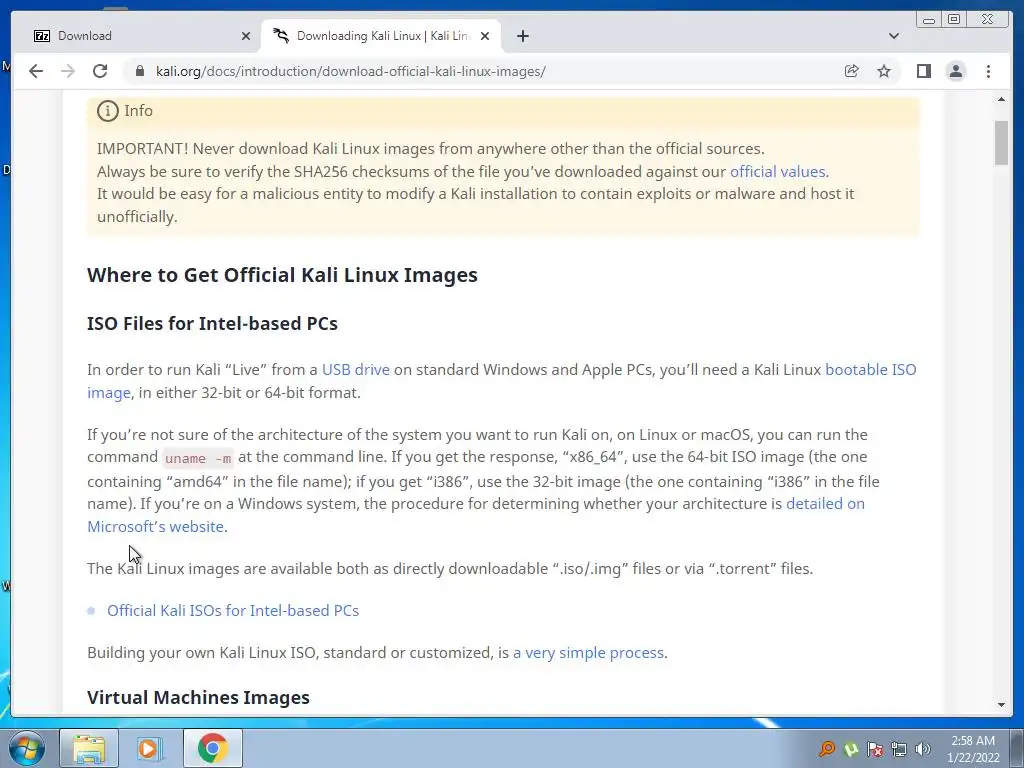This screenshot has height=768, width=1024.
Task: Open Official Kali ISOs for Intel-based PCs
Action: pos(233,611)
